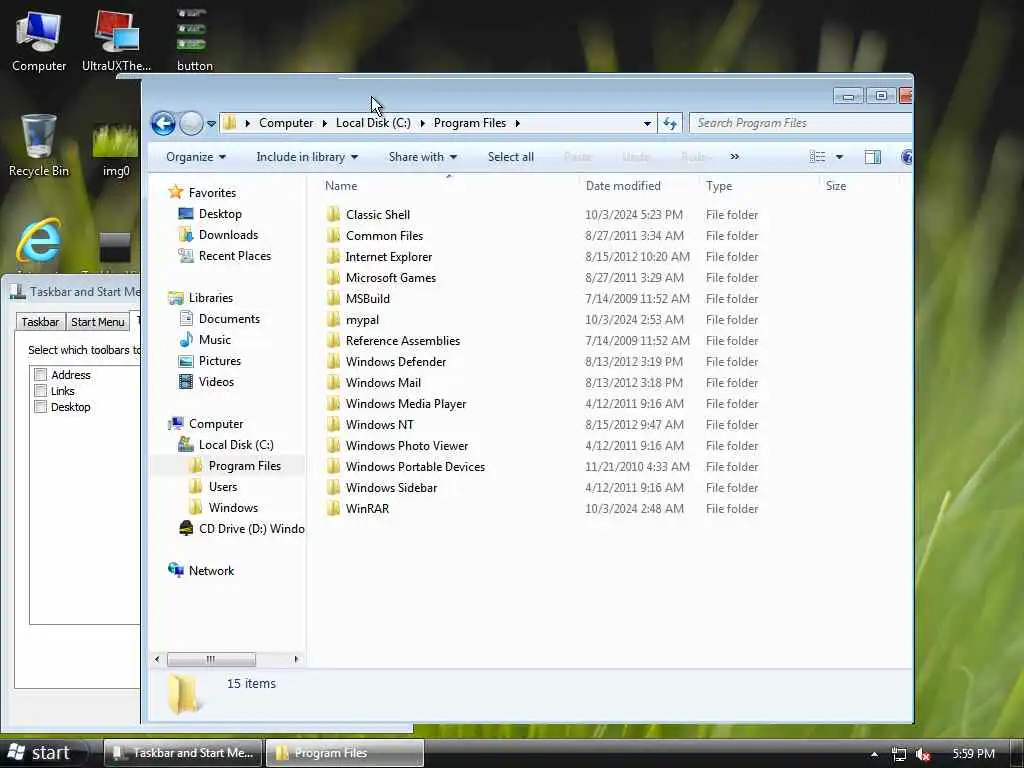1024x768 pixels.
Task: Click the Select all toolbar button
Action: (x=511, y=157)
